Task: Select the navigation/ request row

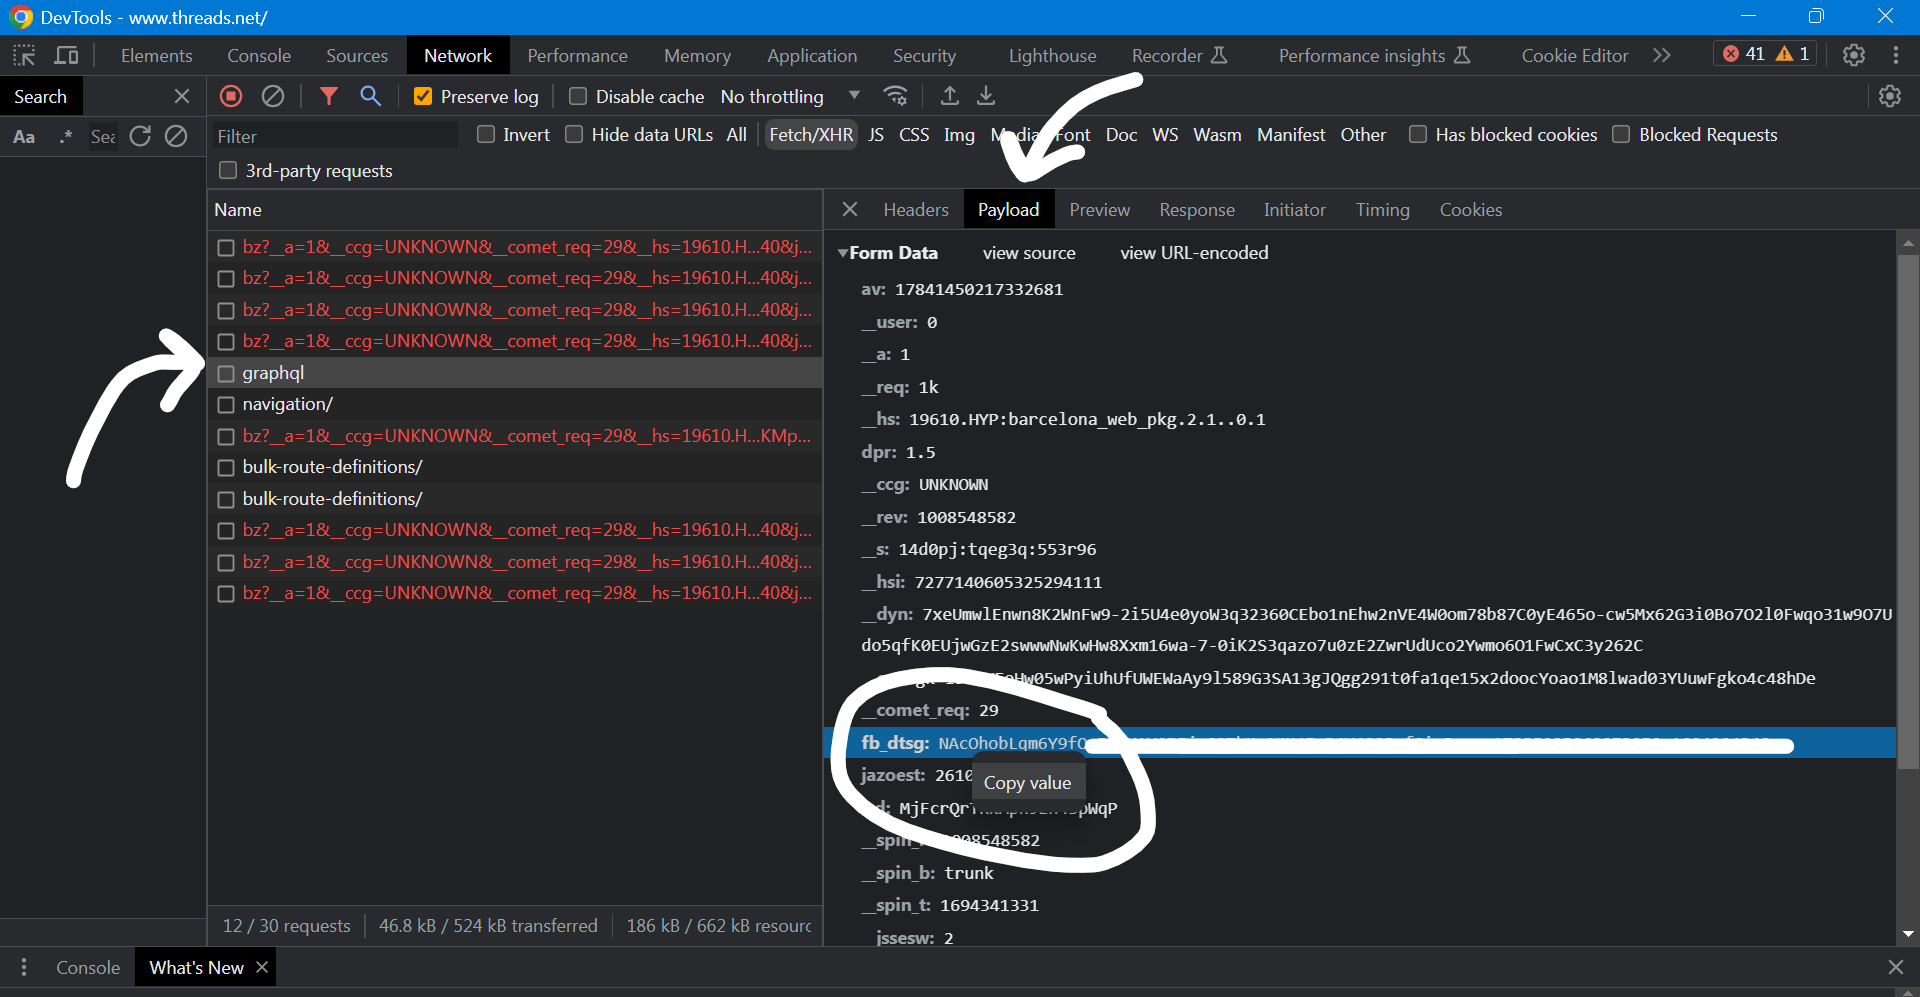Action: [515, 404]
